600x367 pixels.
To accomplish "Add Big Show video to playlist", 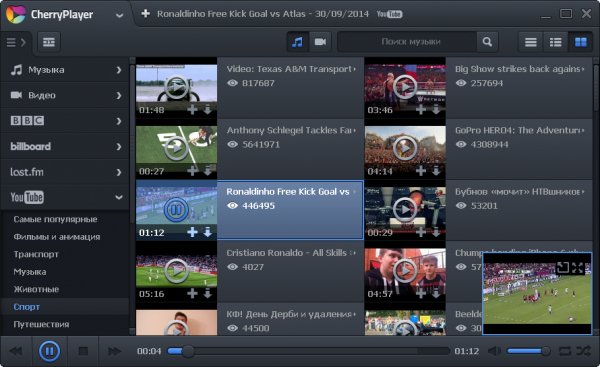I will pos(421,110).
